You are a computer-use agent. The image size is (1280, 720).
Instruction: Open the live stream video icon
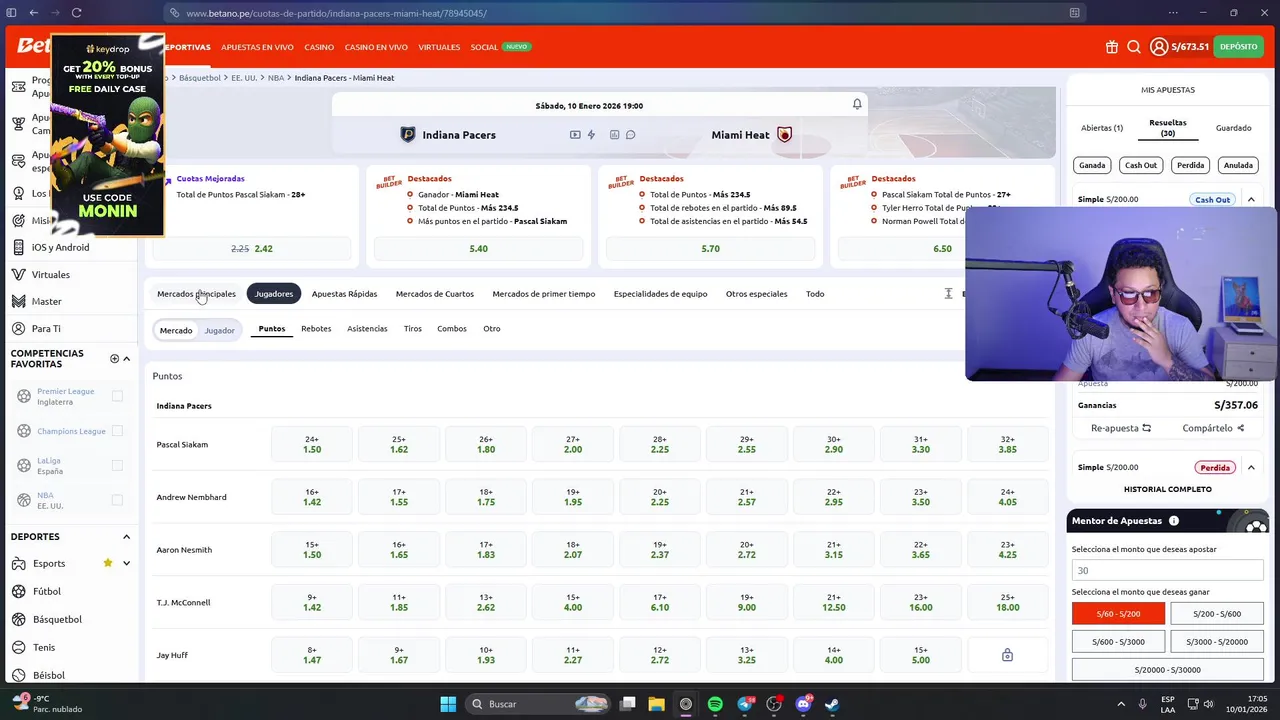point(575,135)
